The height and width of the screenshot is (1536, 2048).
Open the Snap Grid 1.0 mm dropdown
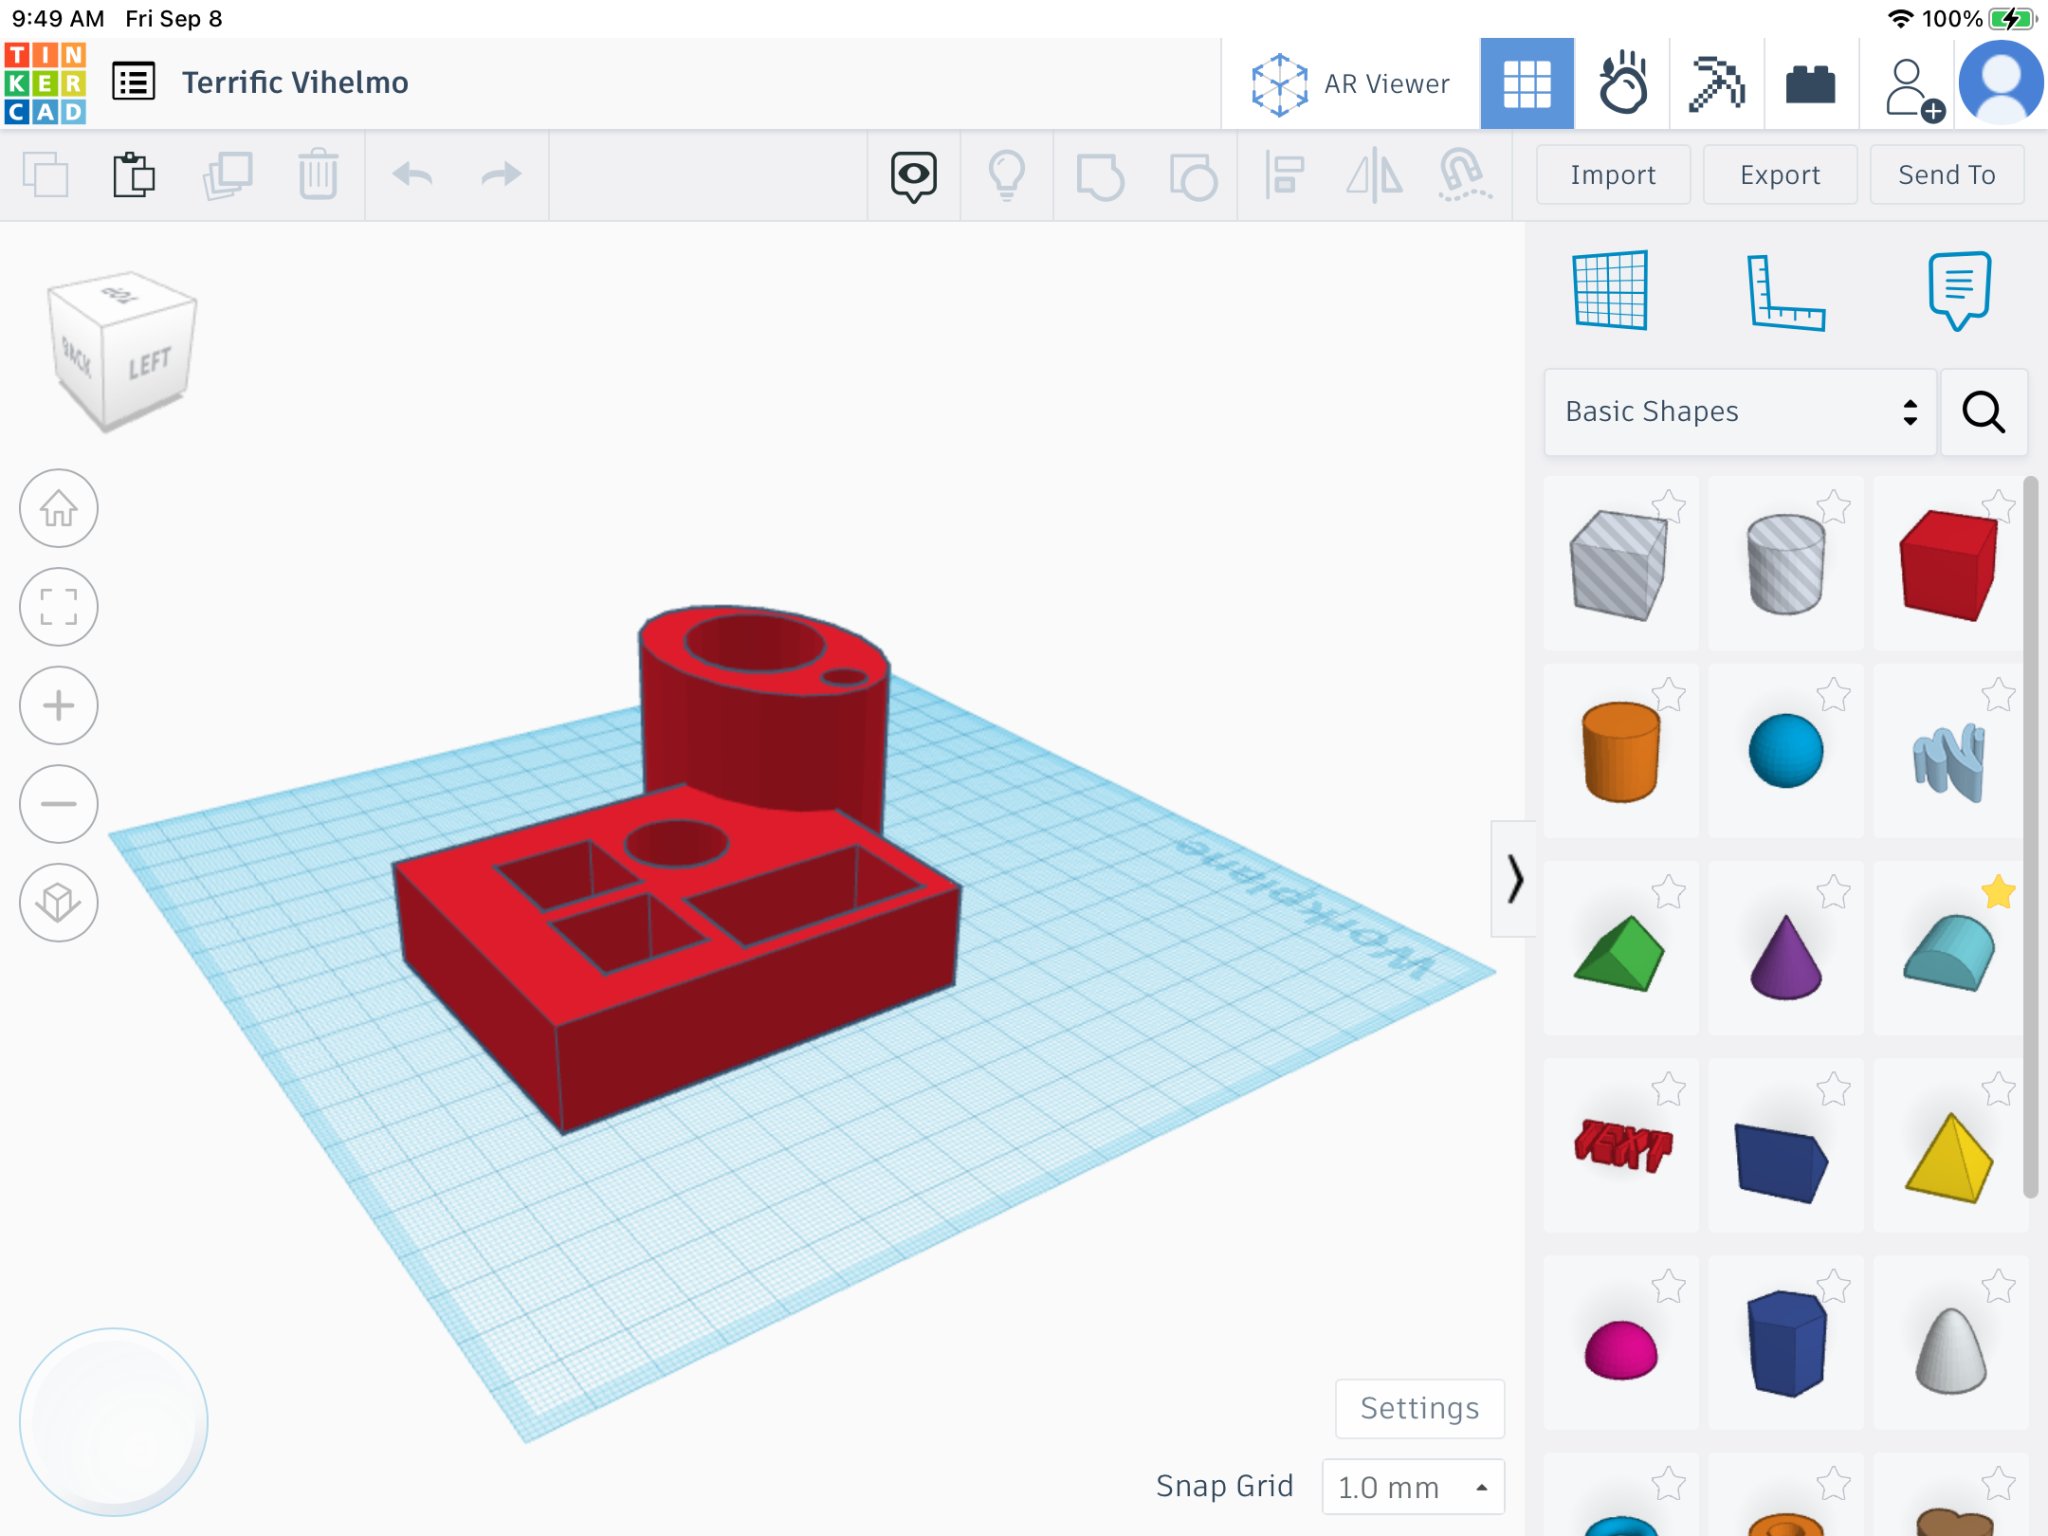(x=1412, y=1487)
